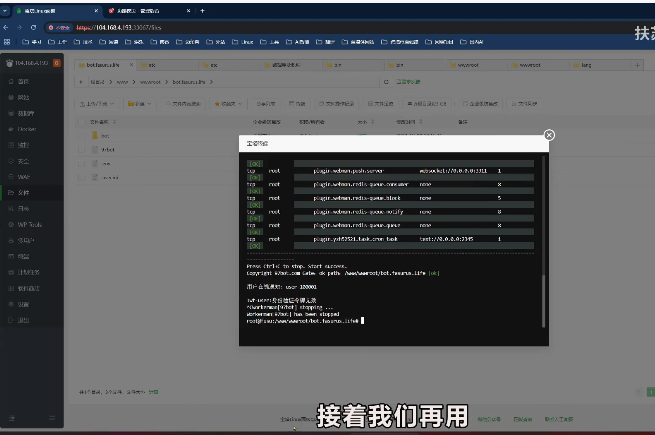655x435 pixels.
Task: Go back in browser history
Action: (x=6, y=28)
